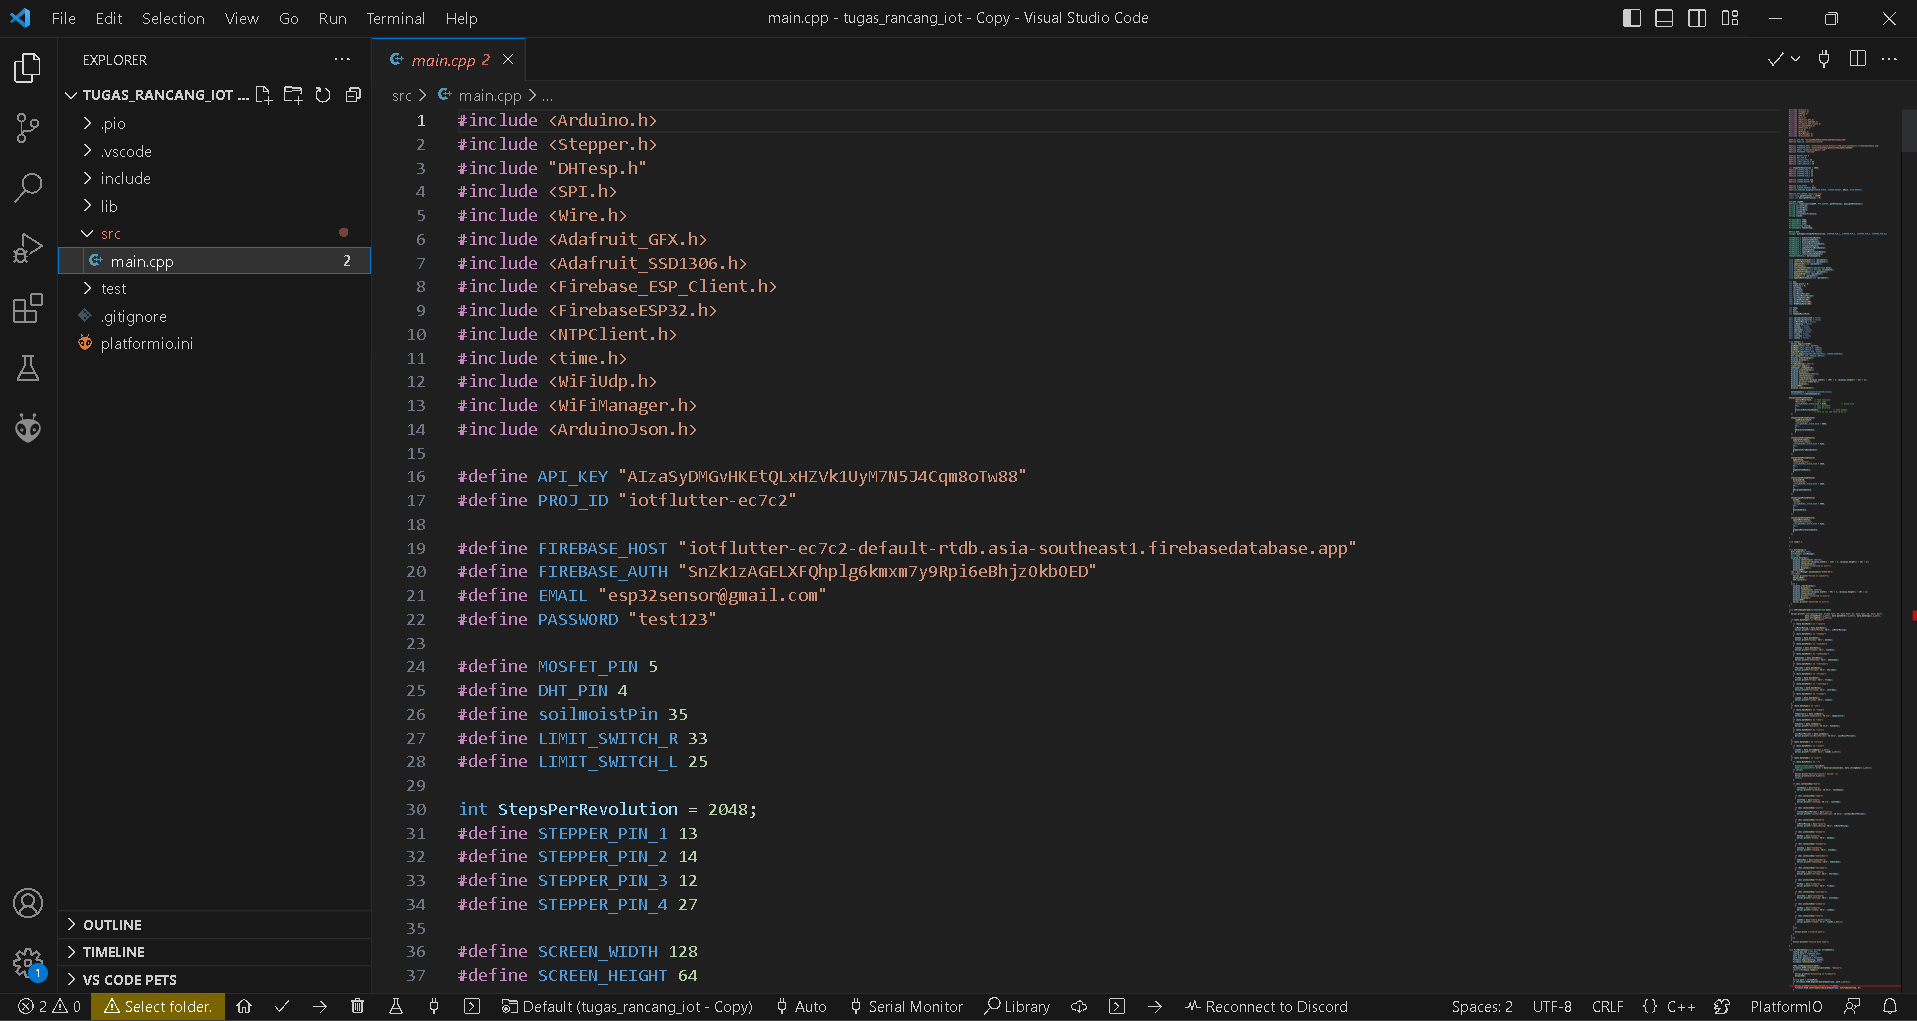Run PlatformIO Clean (trash icon)
This screenshot has height=1021, width=1917.
(357, 1007)
